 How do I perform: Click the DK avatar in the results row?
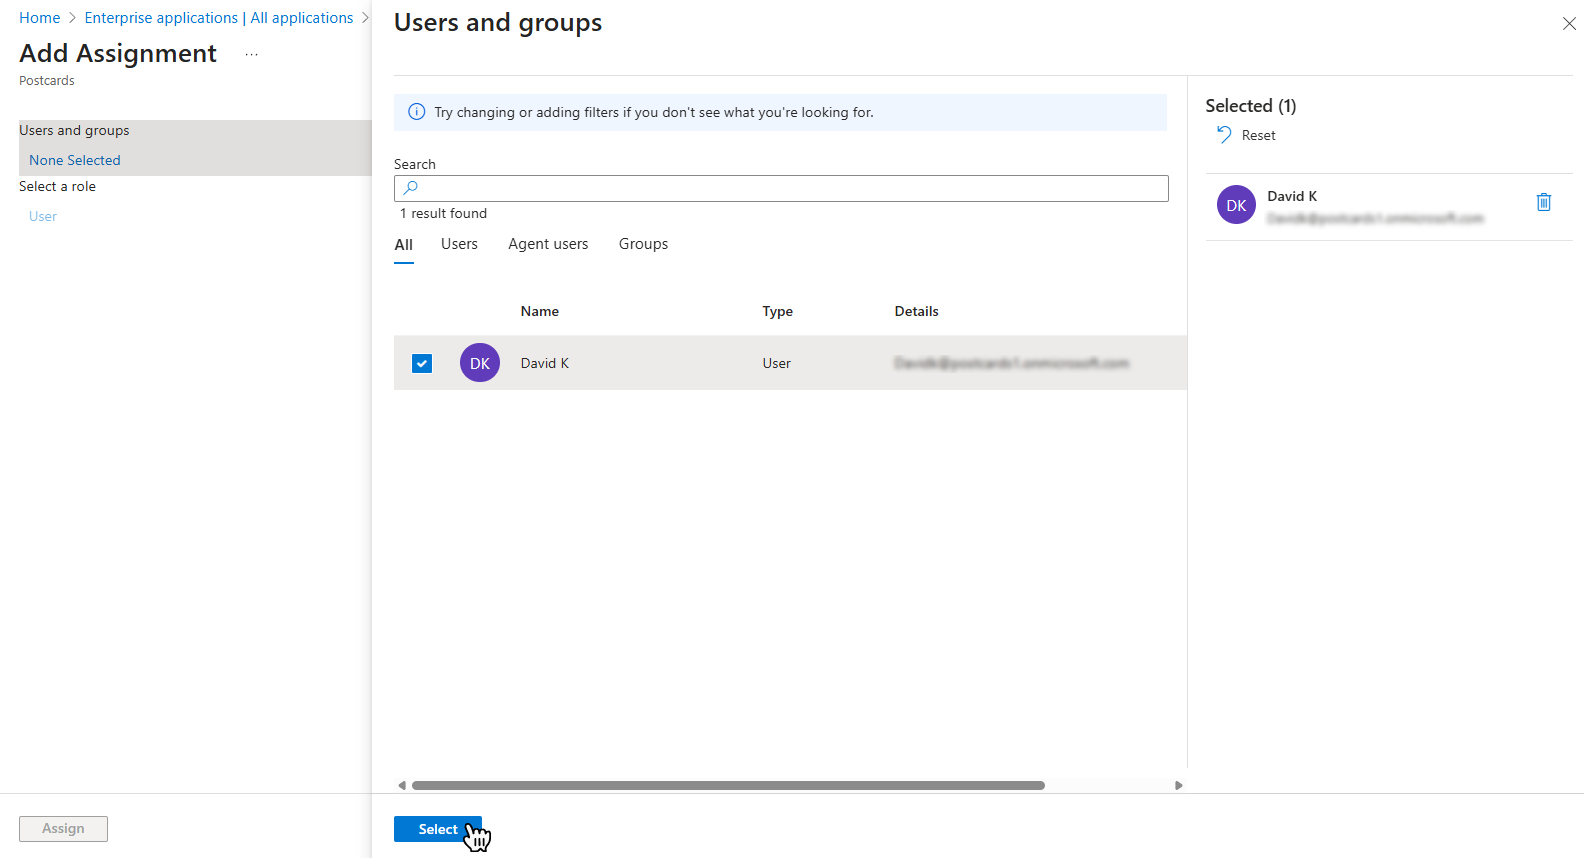480,363
